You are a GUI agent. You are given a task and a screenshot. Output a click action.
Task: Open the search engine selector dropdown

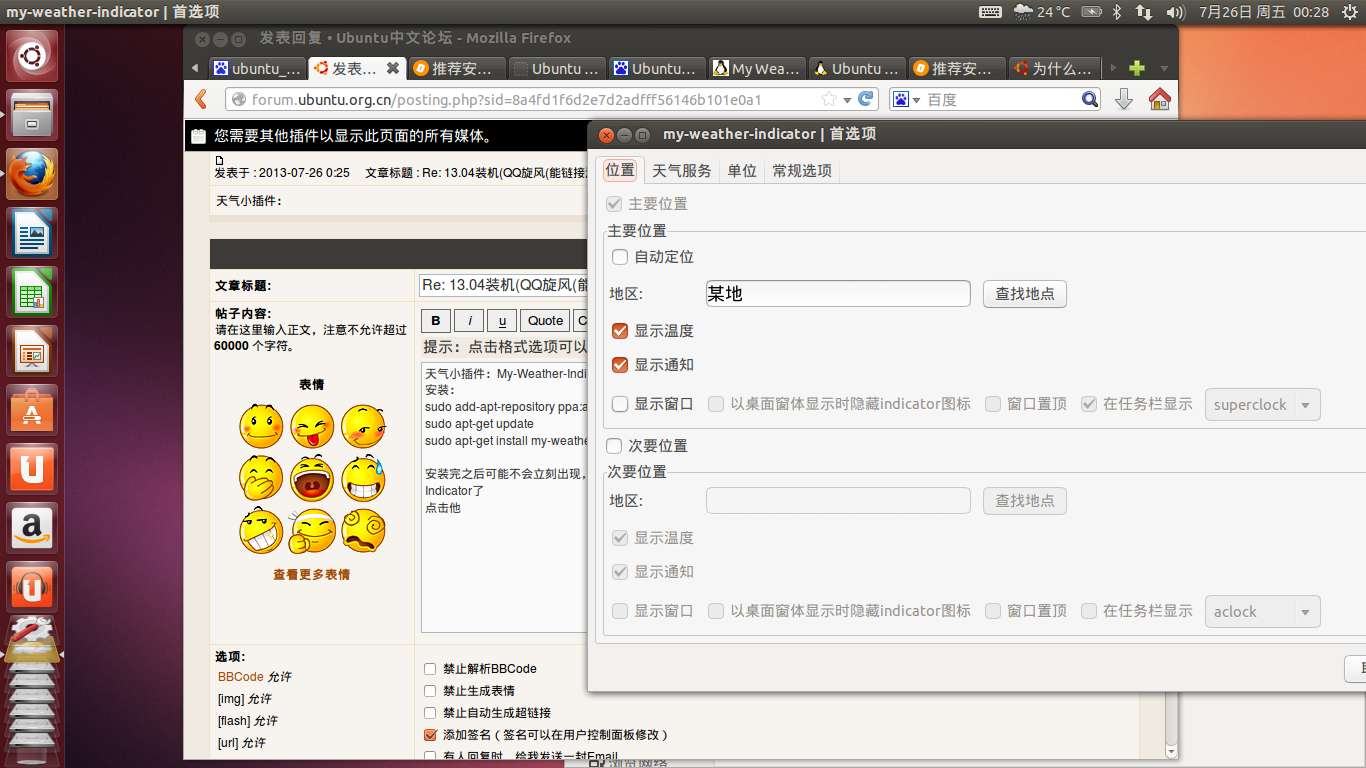(906, 99)
